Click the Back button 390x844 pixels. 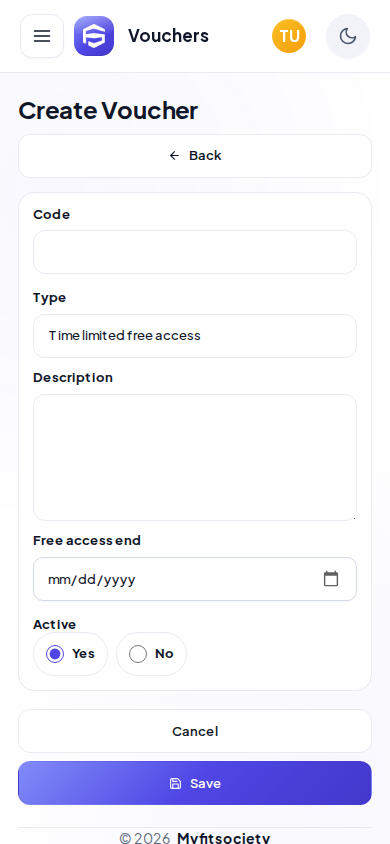point(195,156)
